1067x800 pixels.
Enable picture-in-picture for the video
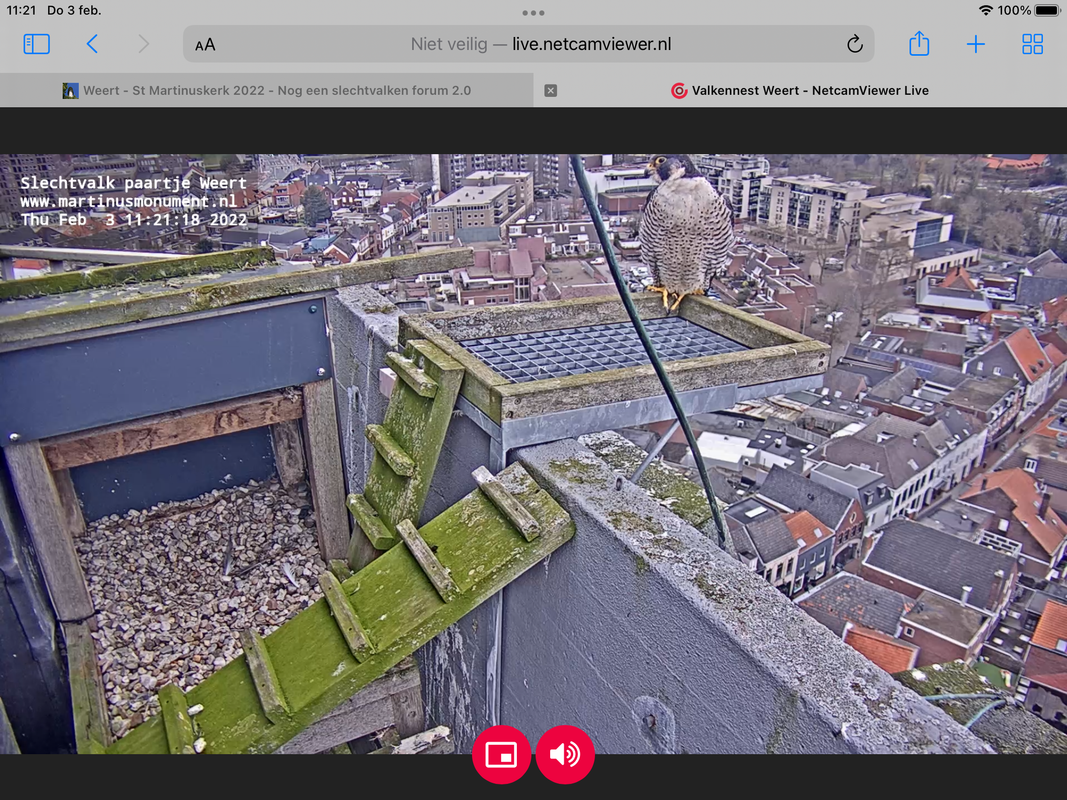coord(502,754)
